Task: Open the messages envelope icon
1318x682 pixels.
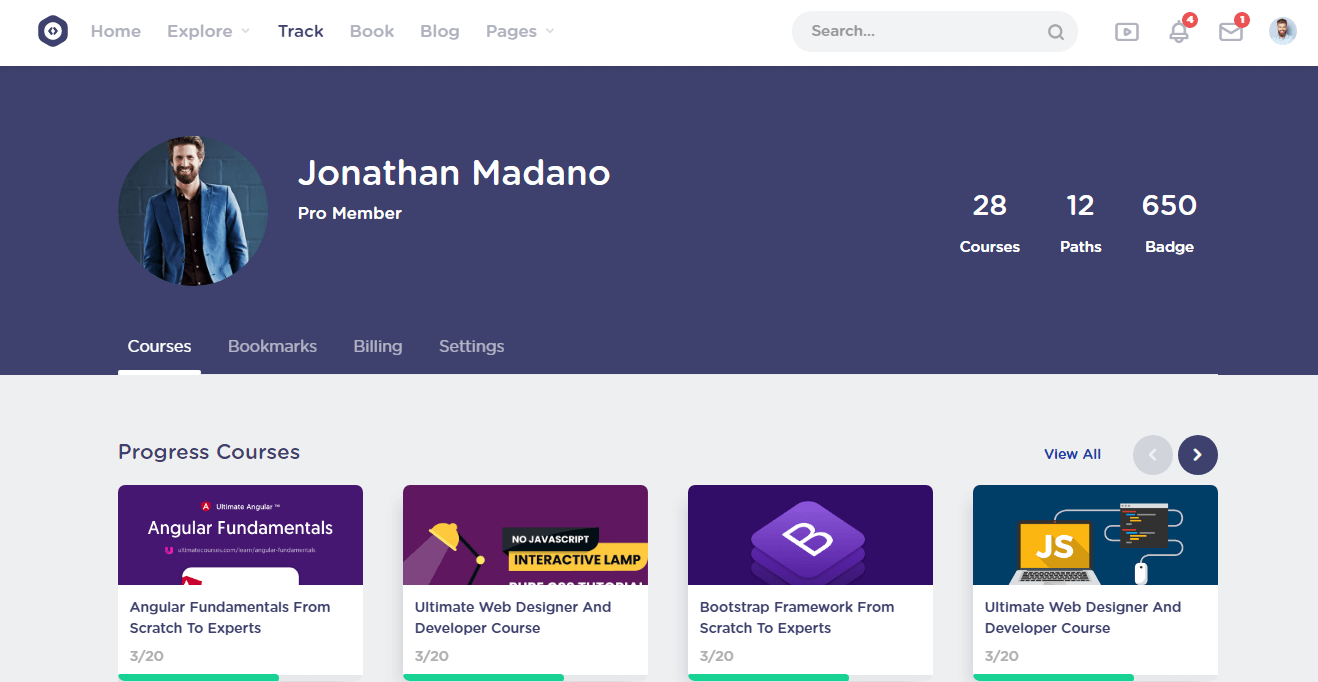Action: 1230,32
